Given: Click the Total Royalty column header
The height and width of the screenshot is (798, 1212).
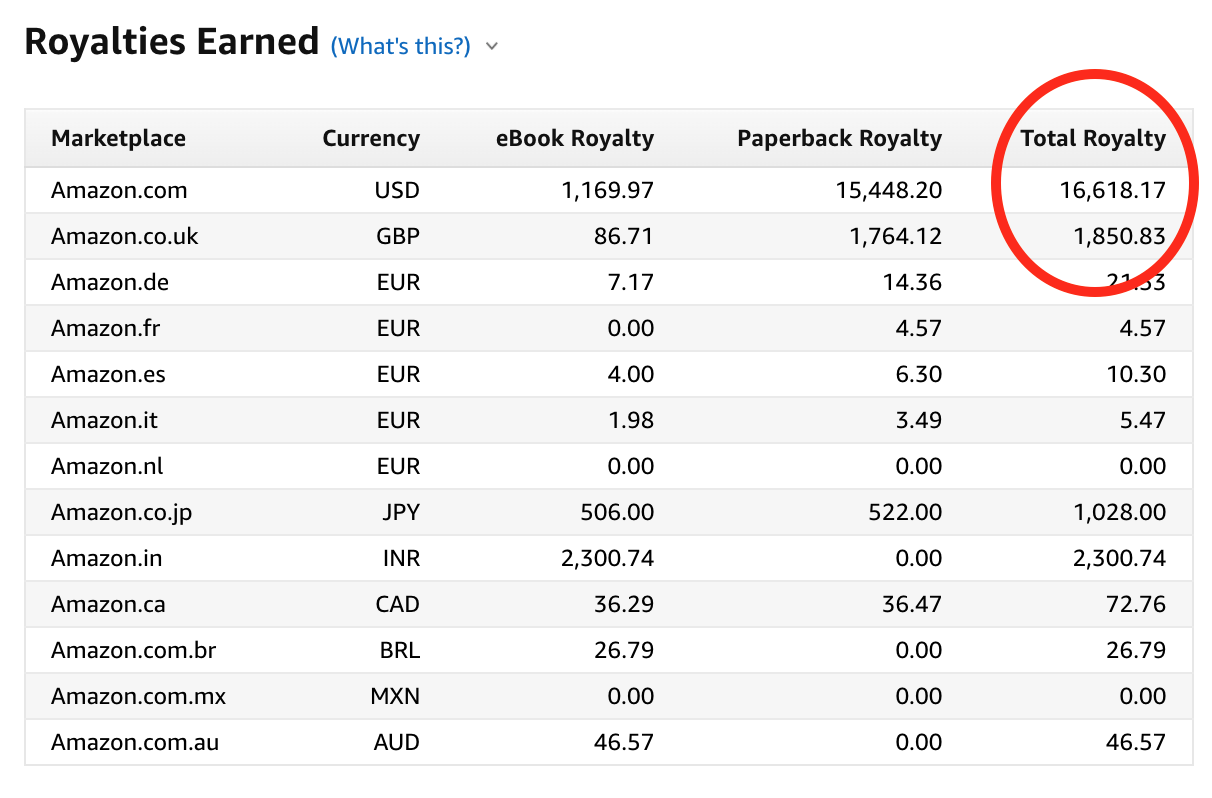Looking at the screenshot, I should [1092, 138].
